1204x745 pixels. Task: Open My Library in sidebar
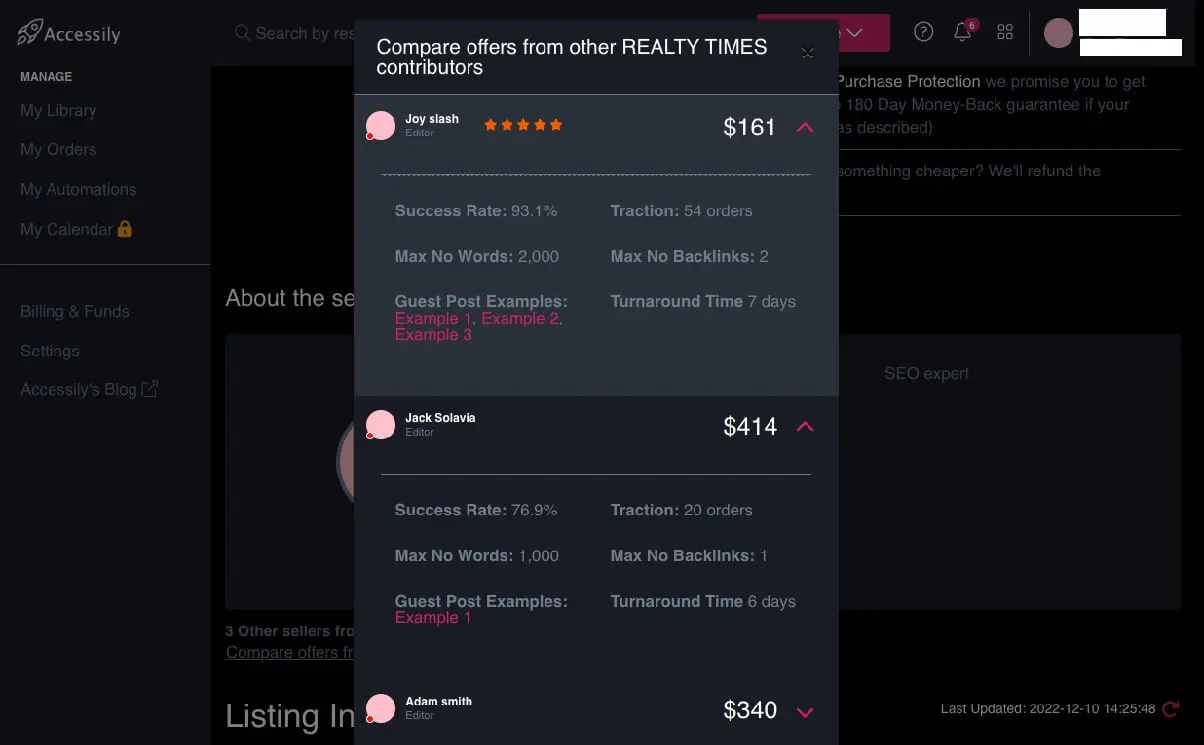coord(58,110)
